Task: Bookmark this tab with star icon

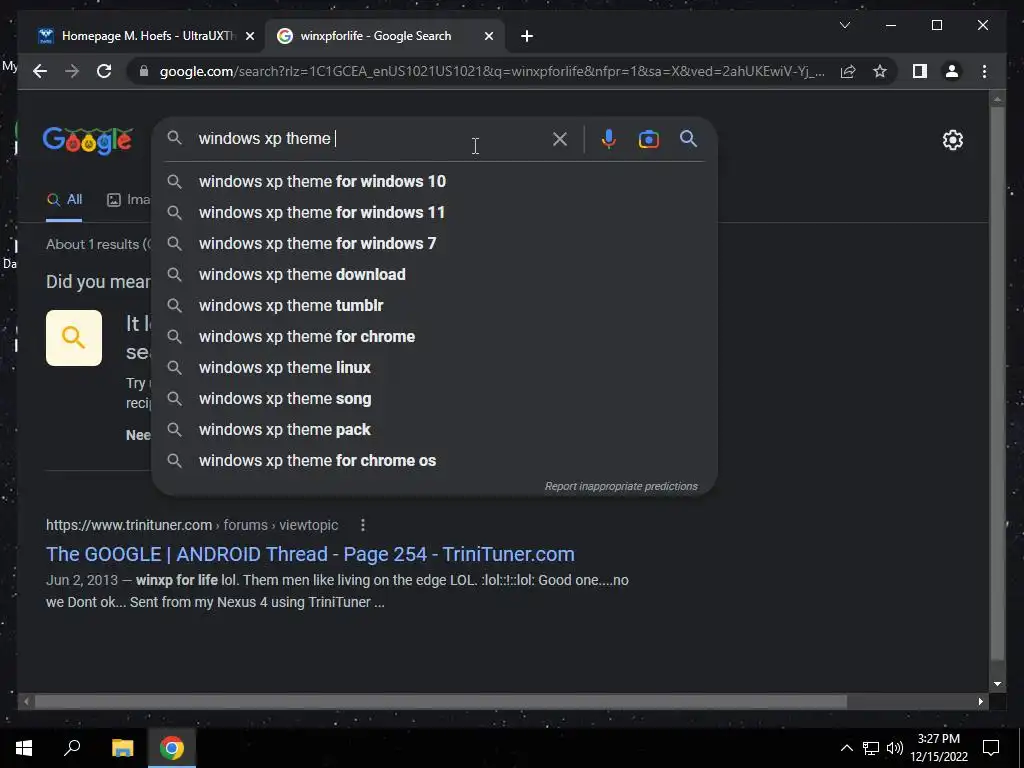Action: [880, 71]
